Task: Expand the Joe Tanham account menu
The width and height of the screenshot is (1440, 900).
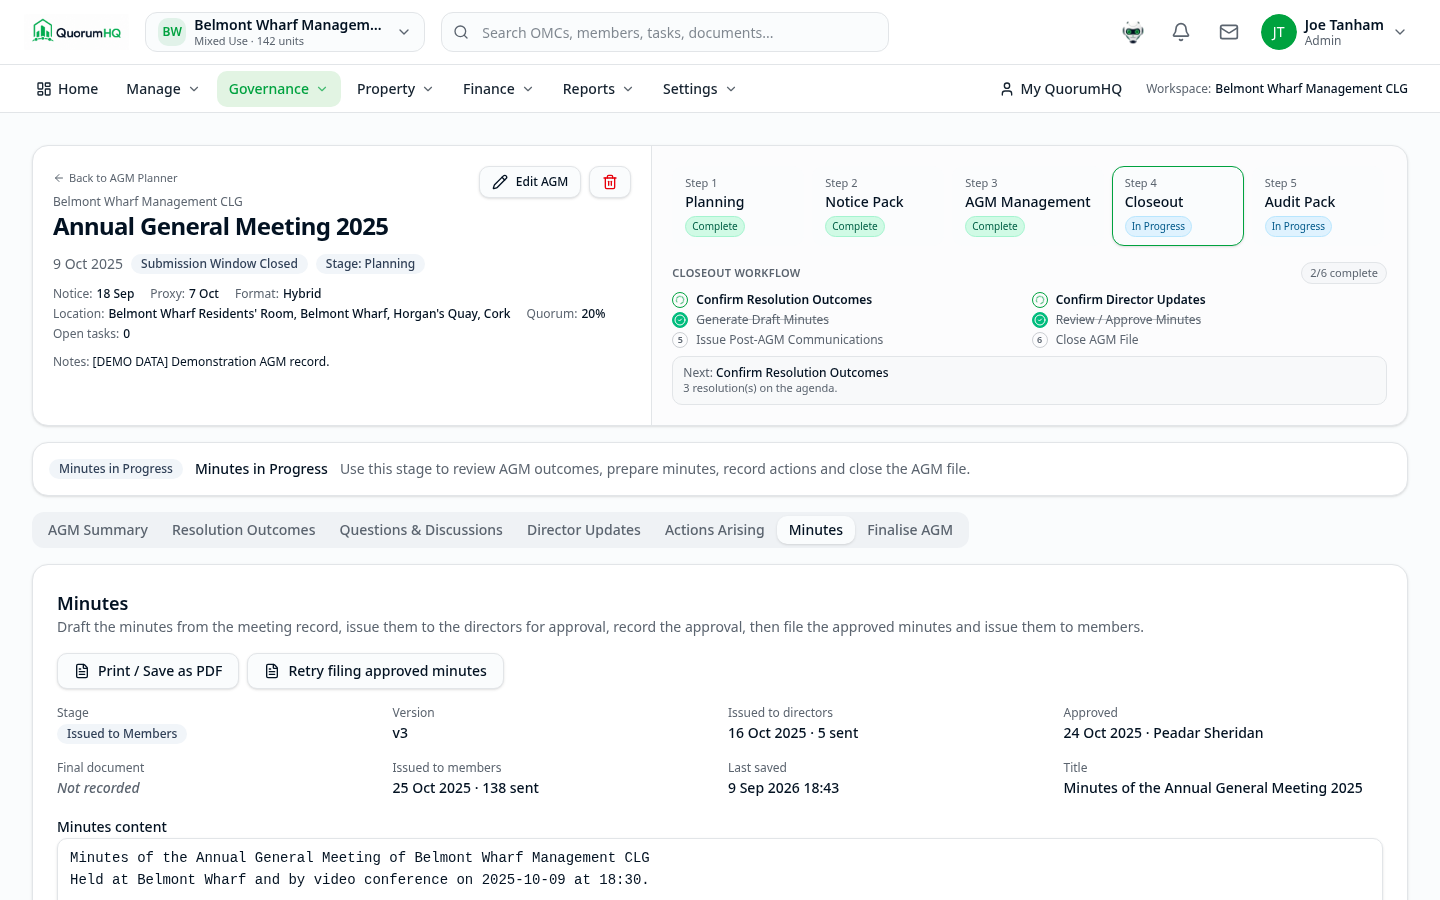Action: click(x=1334, y=32)
